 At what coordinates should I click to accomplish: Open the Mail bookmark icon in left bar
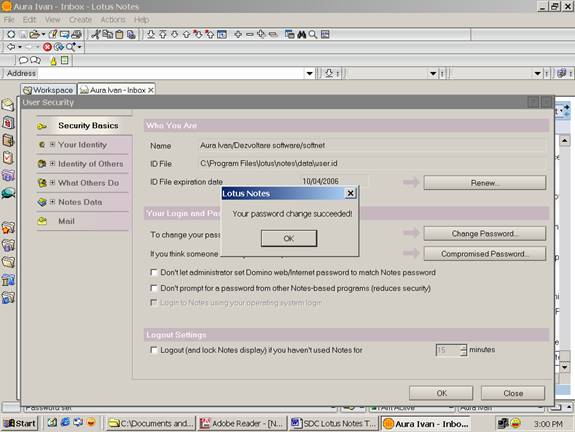tap(8, 105)
